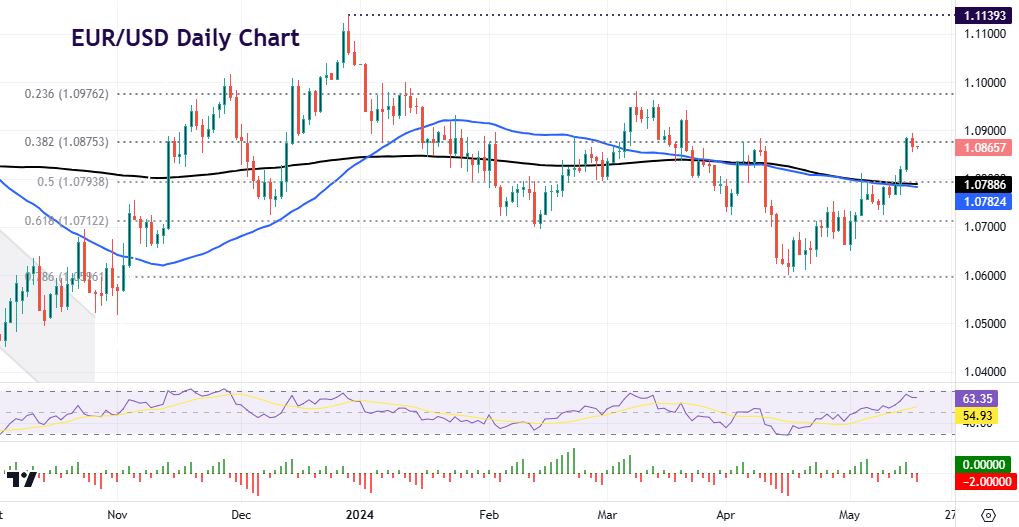Viewport: 1019px width, 527px height.
Task: Open chart settings gear icon
Action: 988,515
